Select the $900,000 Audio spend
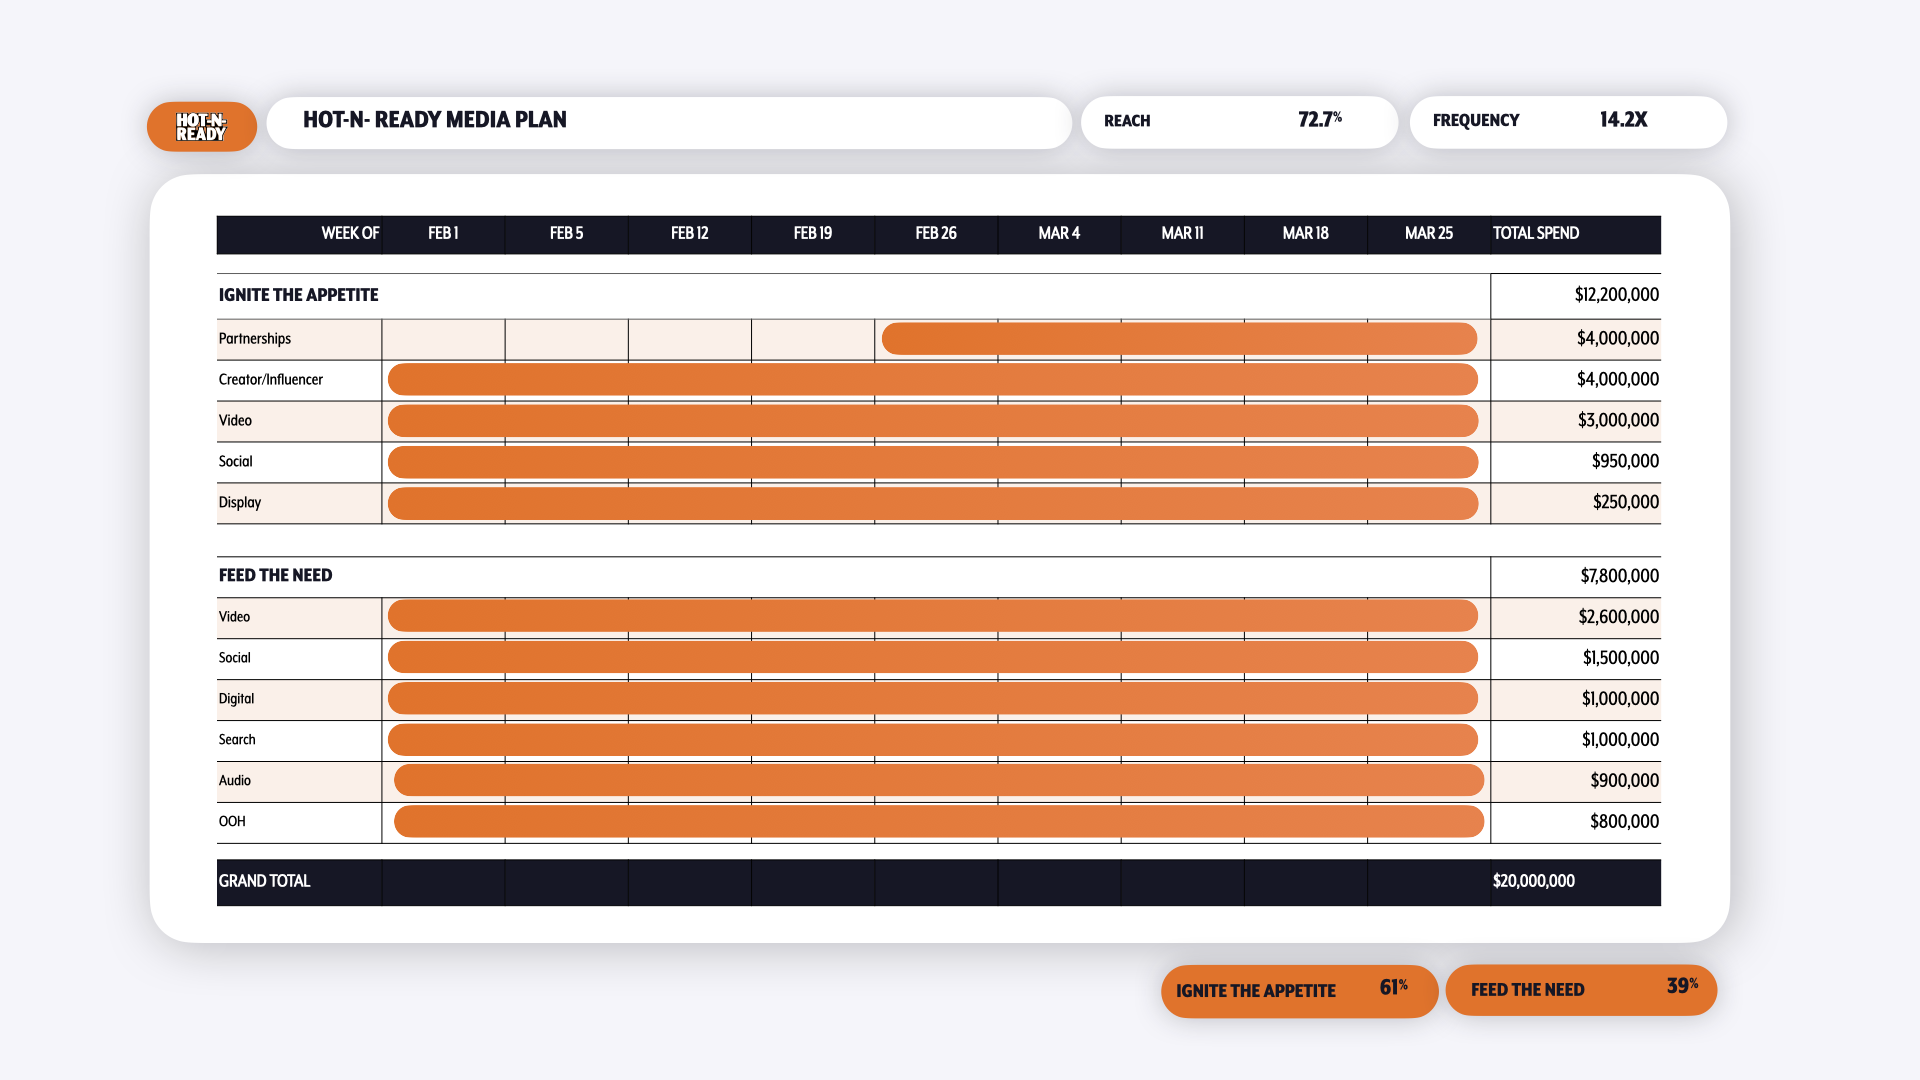 click(1624, 781)
